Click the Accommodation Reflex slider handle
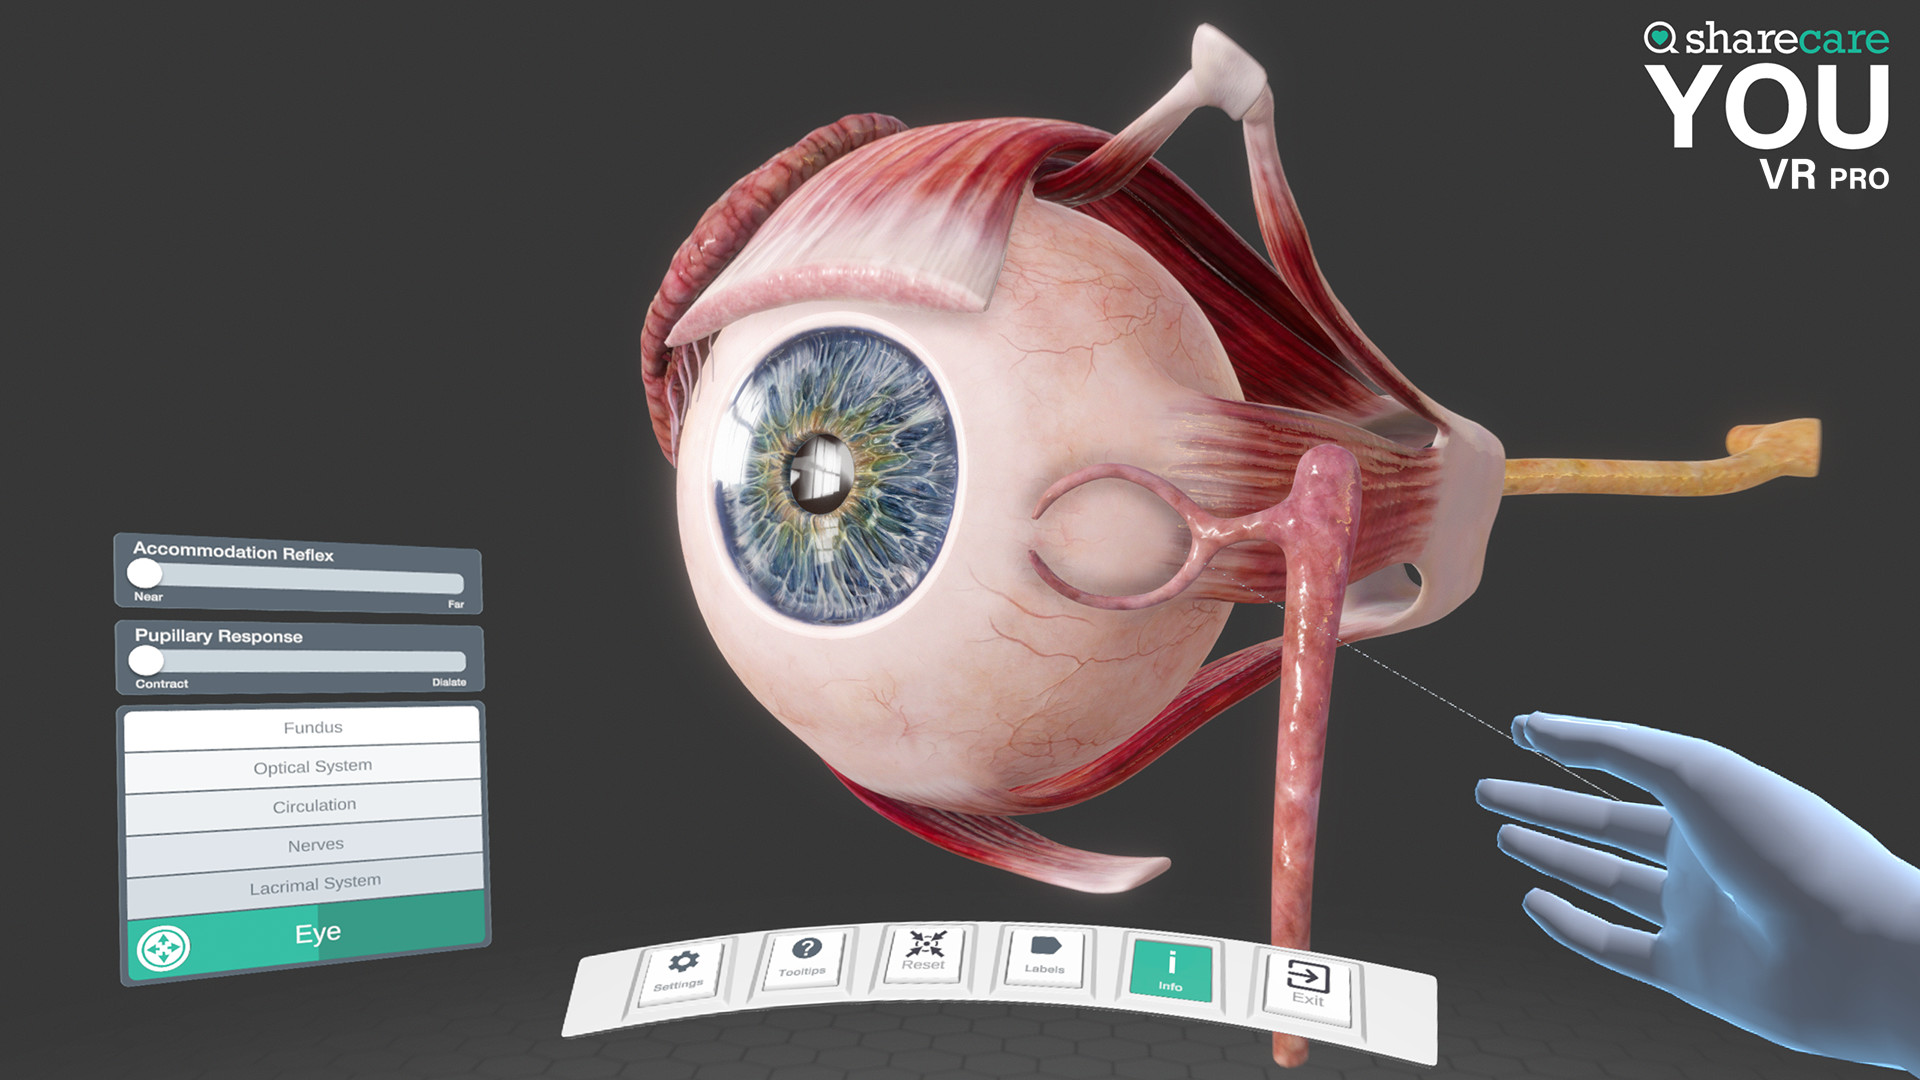 [145, 573]
